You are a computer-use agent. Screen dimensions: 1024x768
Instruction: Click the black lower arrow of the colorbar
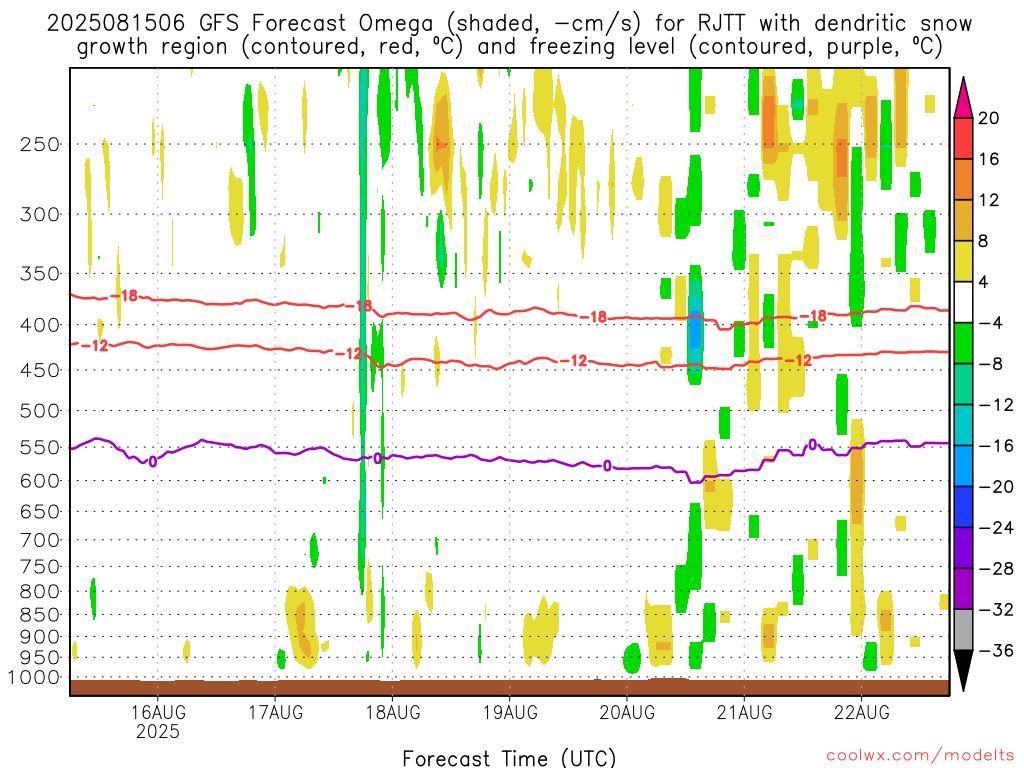pos(963,671)
